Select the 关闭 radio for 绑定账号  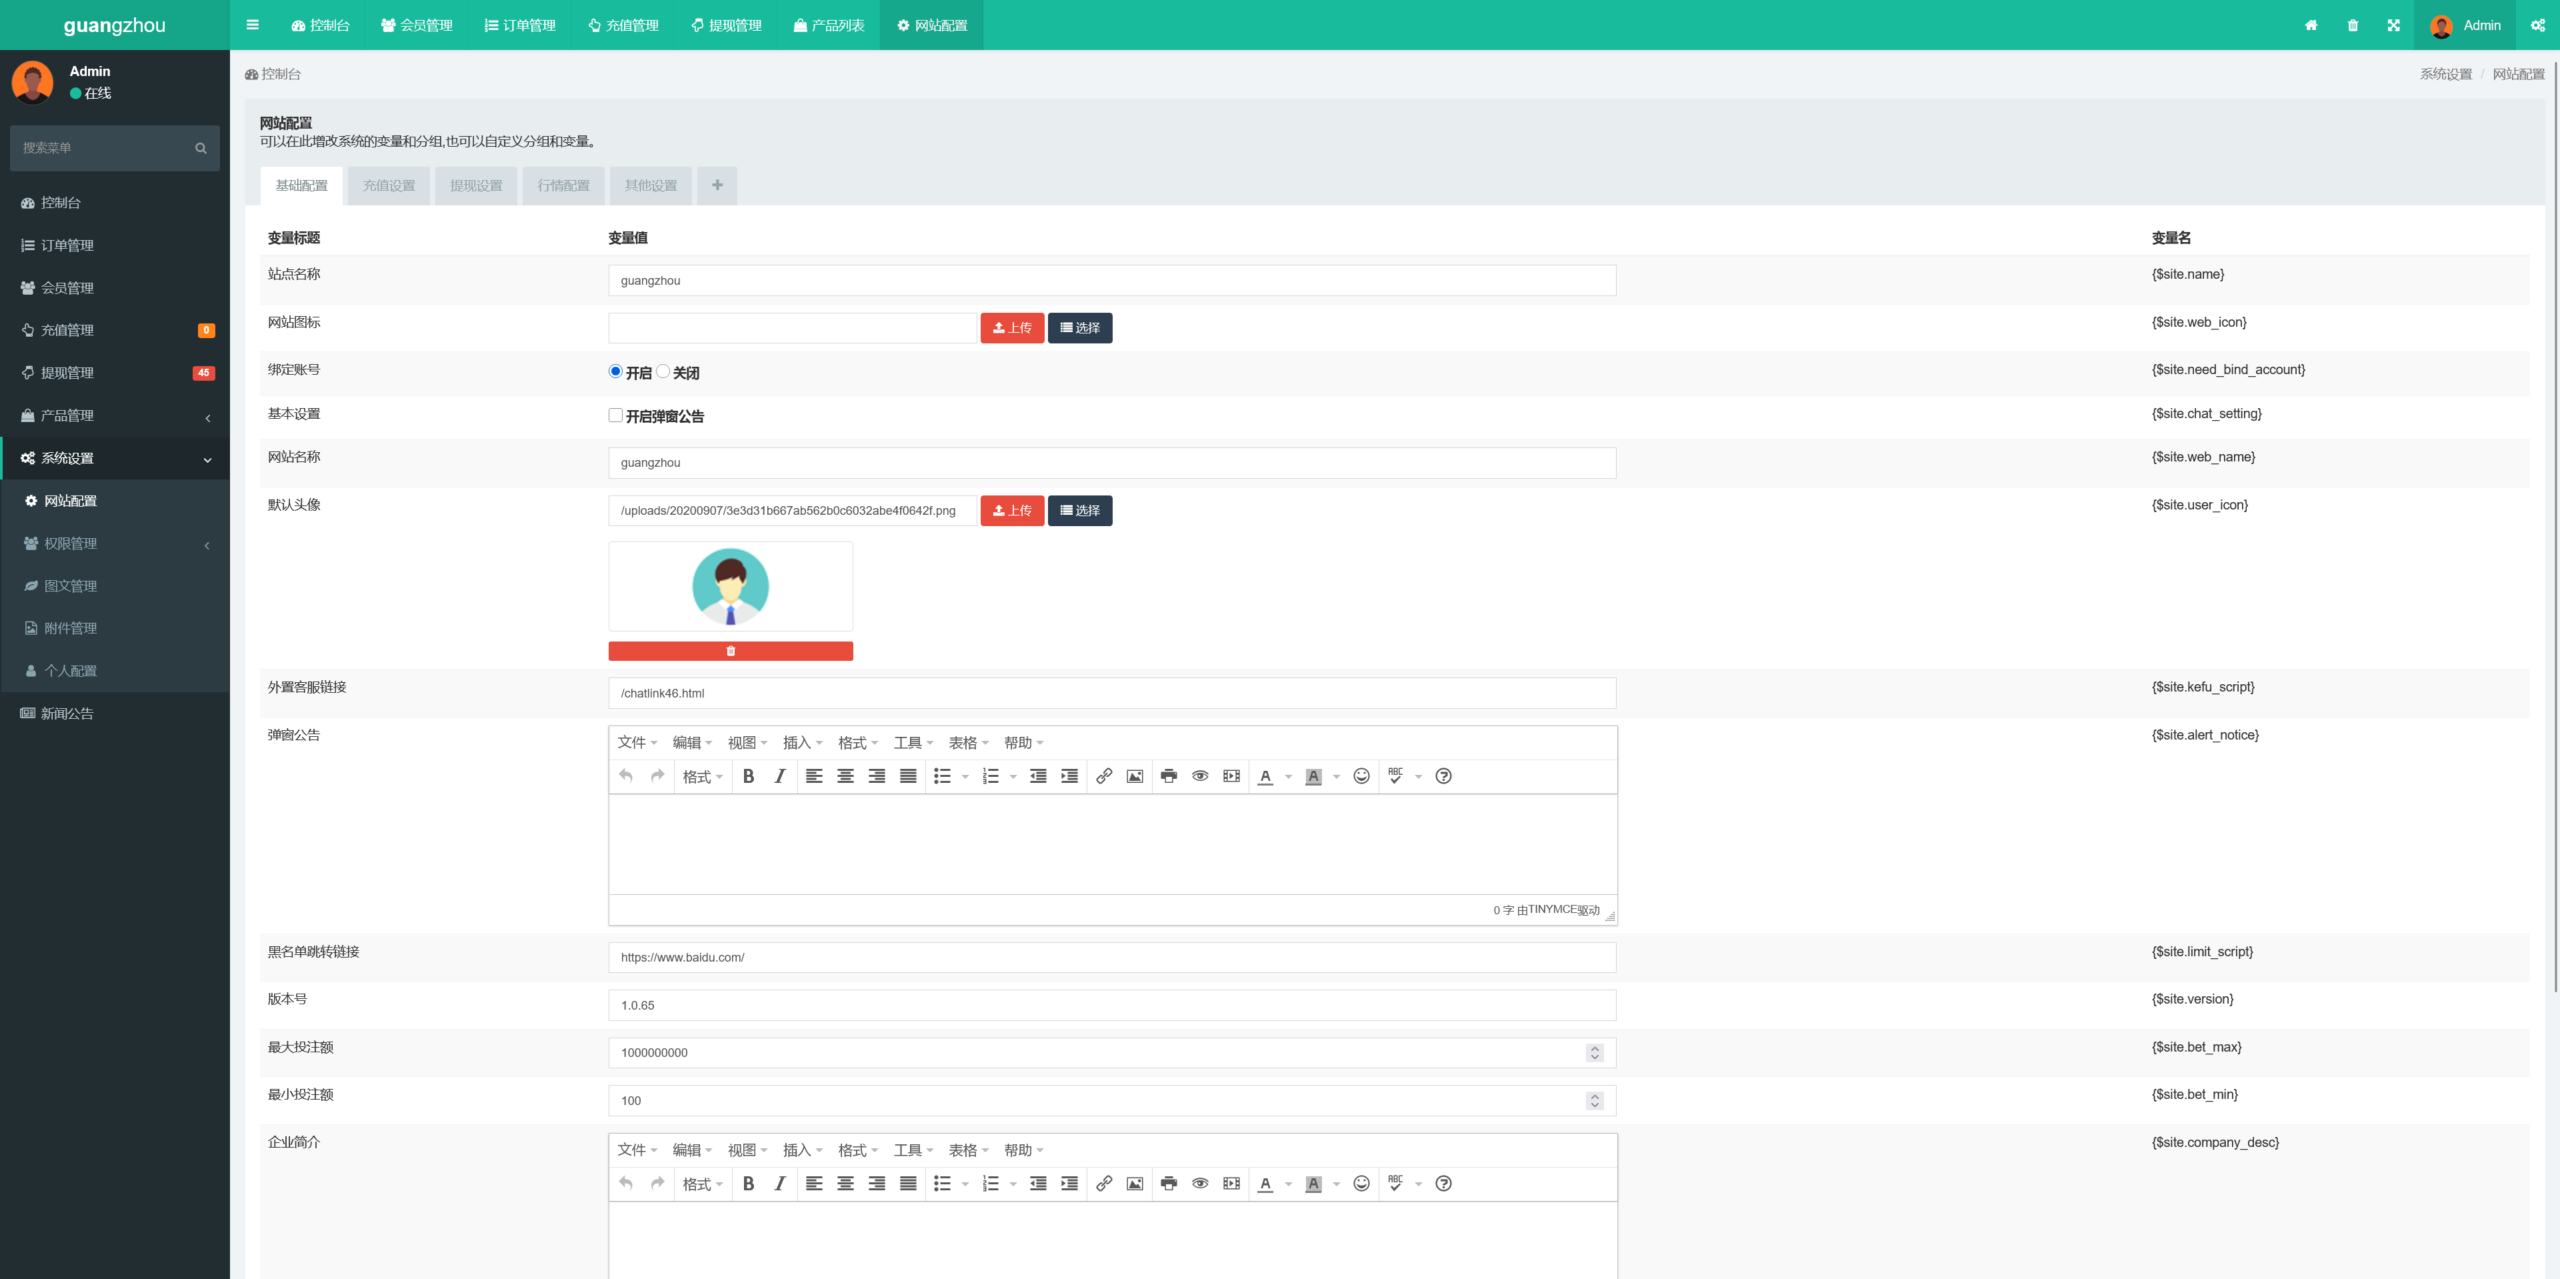663,371
